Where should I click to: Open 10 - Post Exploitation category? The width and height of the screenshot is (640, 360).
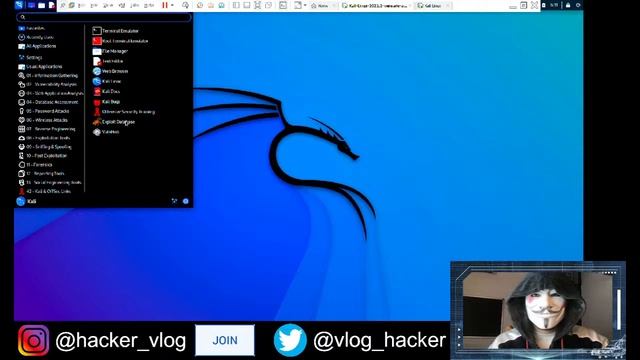pyautogui.click(x=42, y=156)
